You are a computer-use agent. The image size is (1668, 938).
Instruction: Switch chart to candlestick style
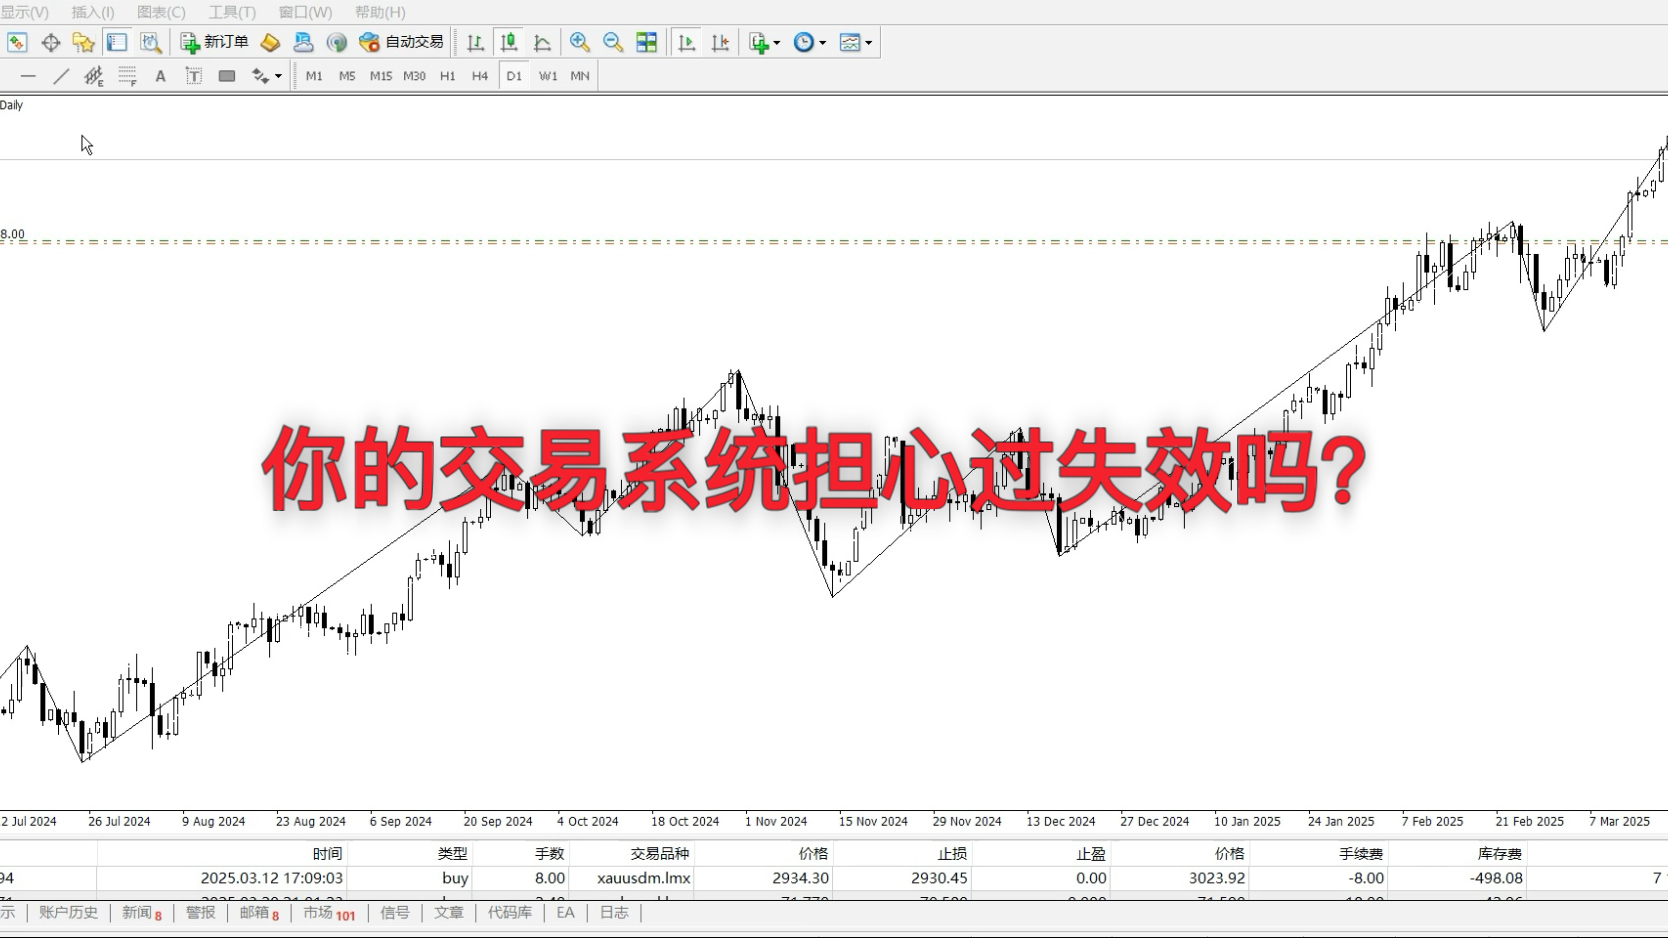click(509, 42)
